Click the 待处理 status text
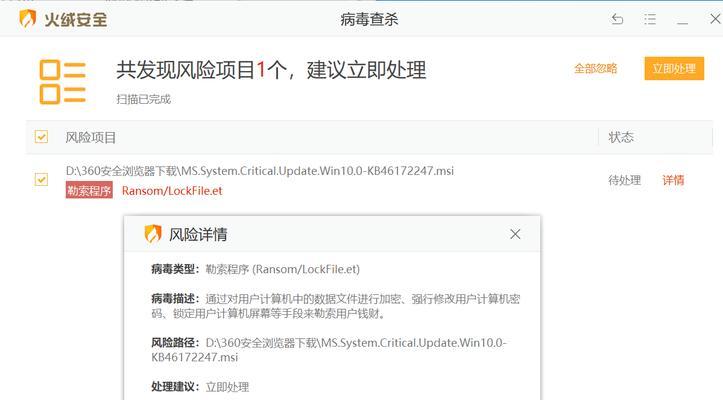 [x=624, y=180]
